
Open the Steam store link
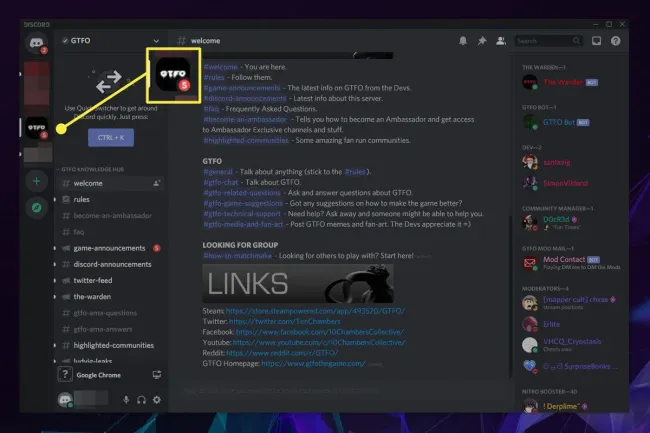315,311
